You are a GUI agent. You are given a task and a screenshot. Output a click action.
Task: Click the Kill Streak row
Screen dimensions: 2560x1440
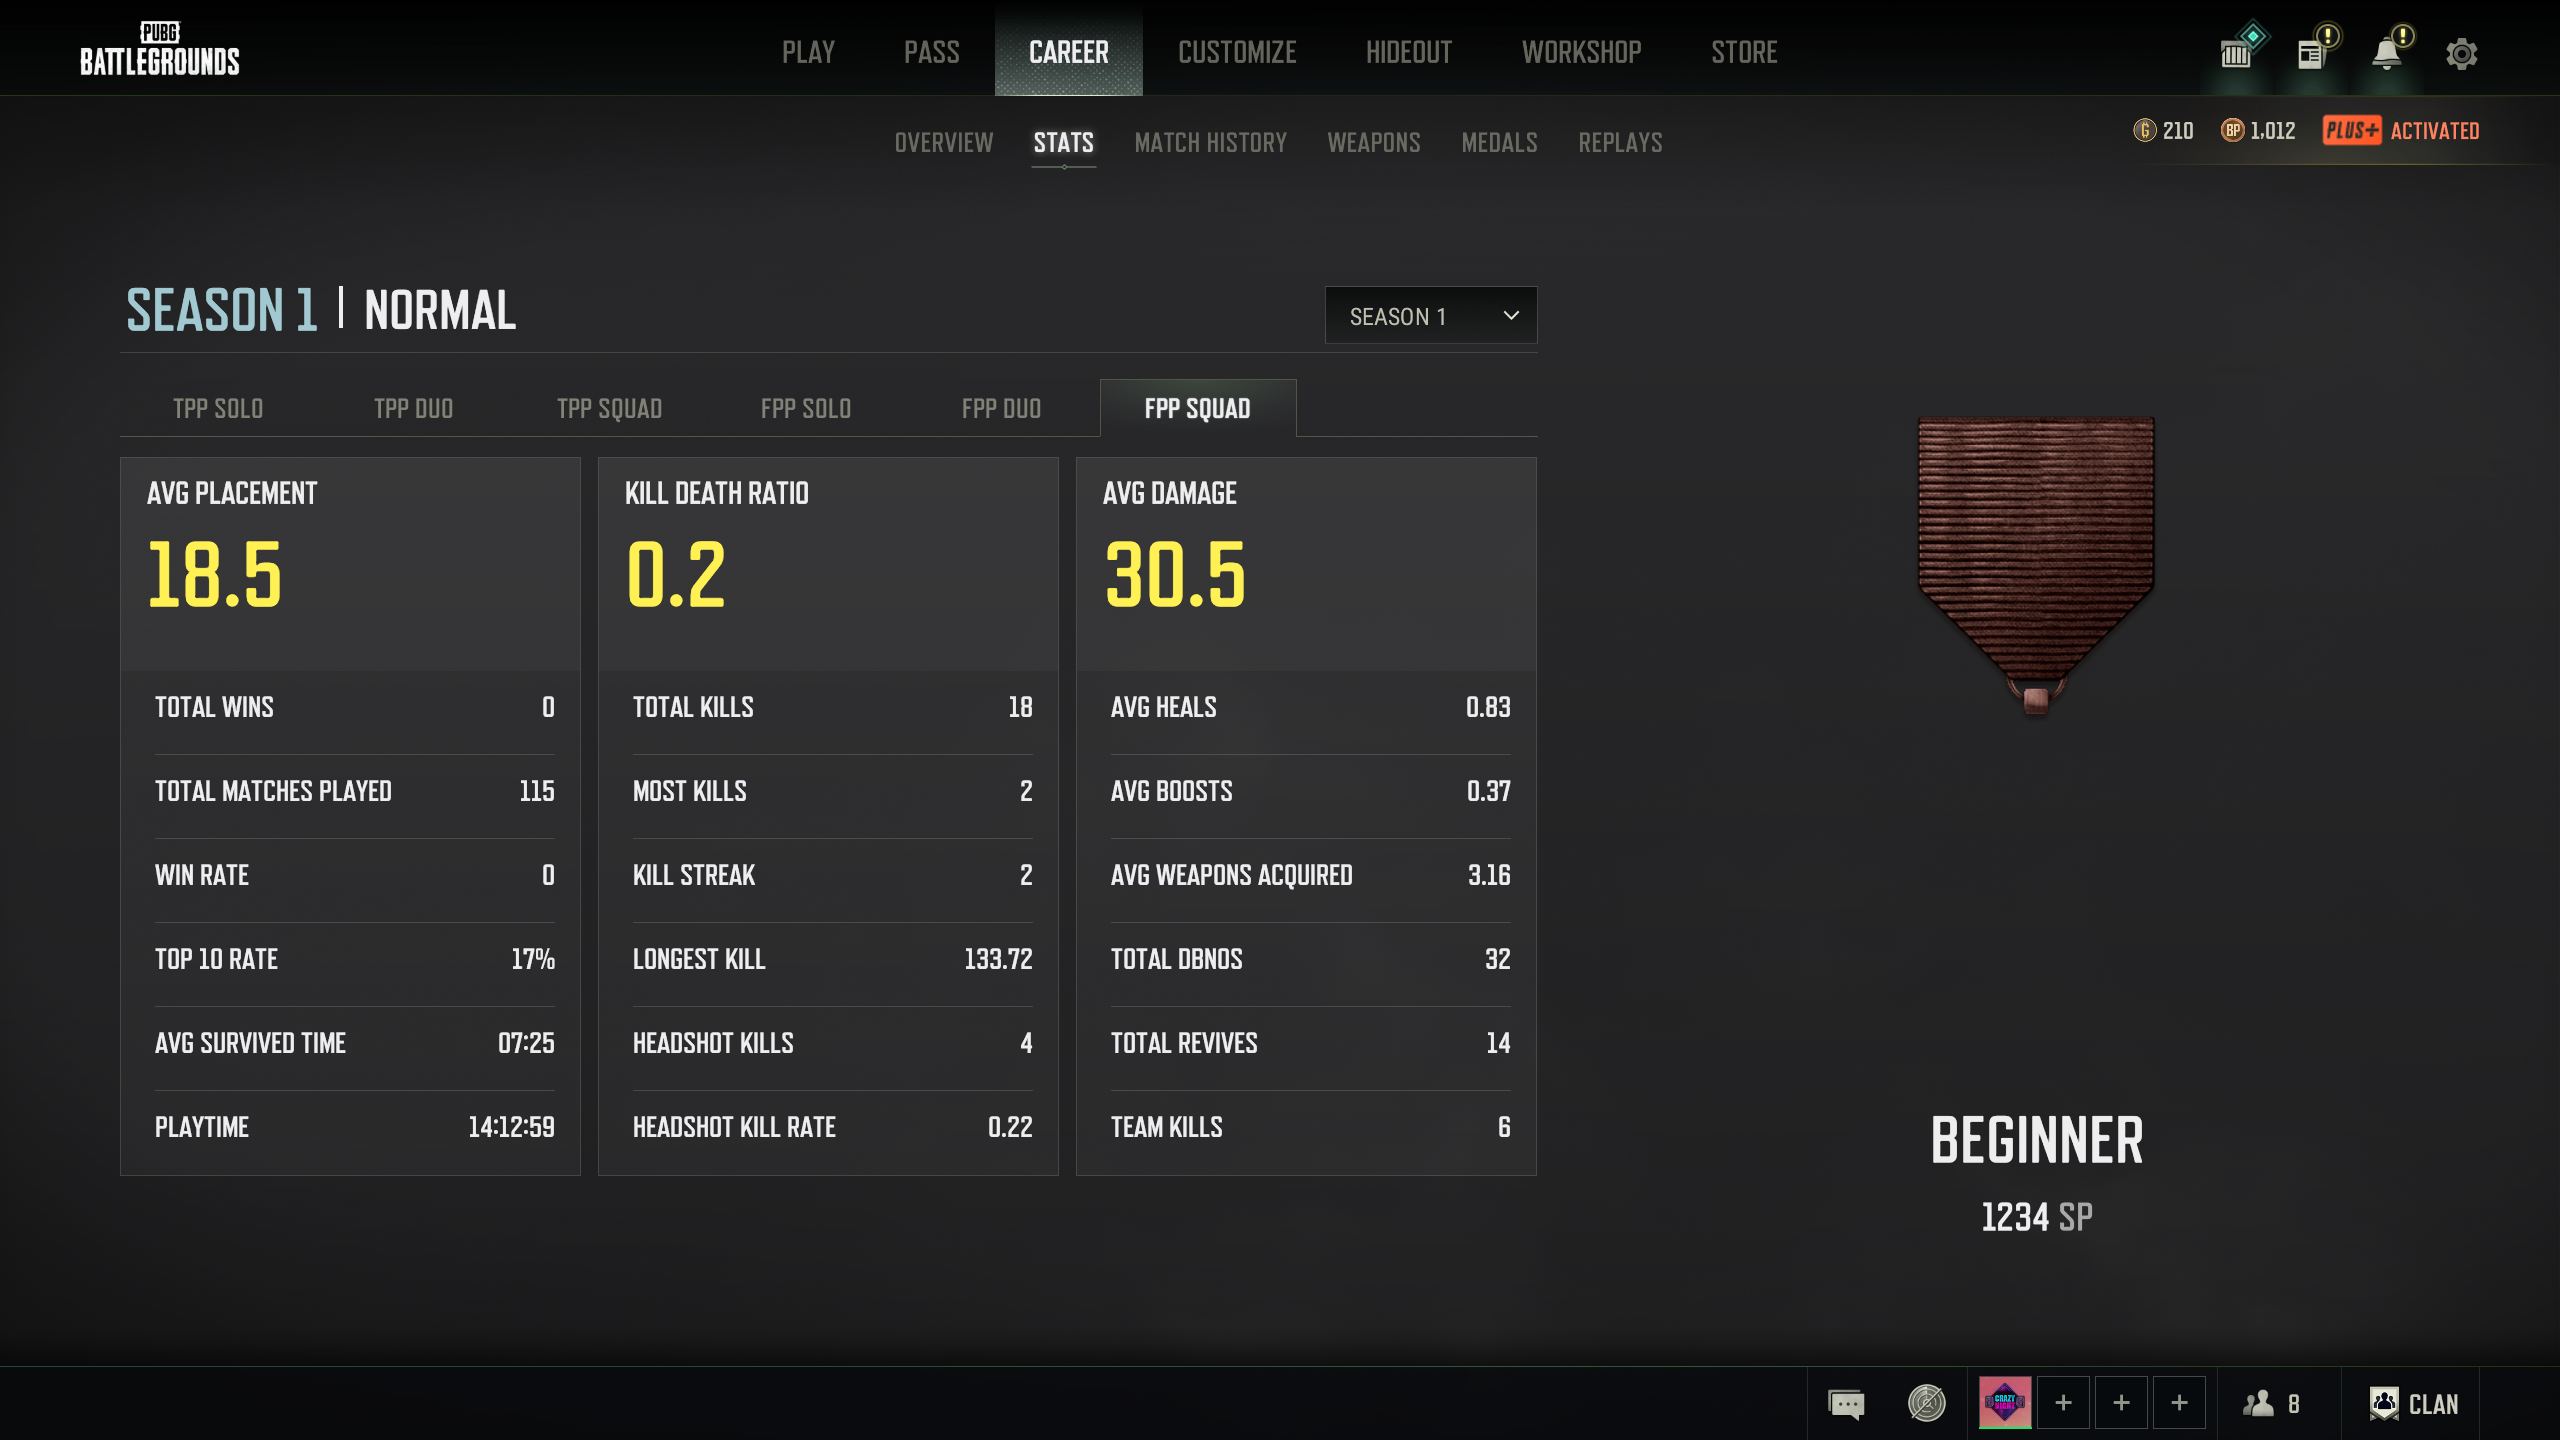point(832,875)
